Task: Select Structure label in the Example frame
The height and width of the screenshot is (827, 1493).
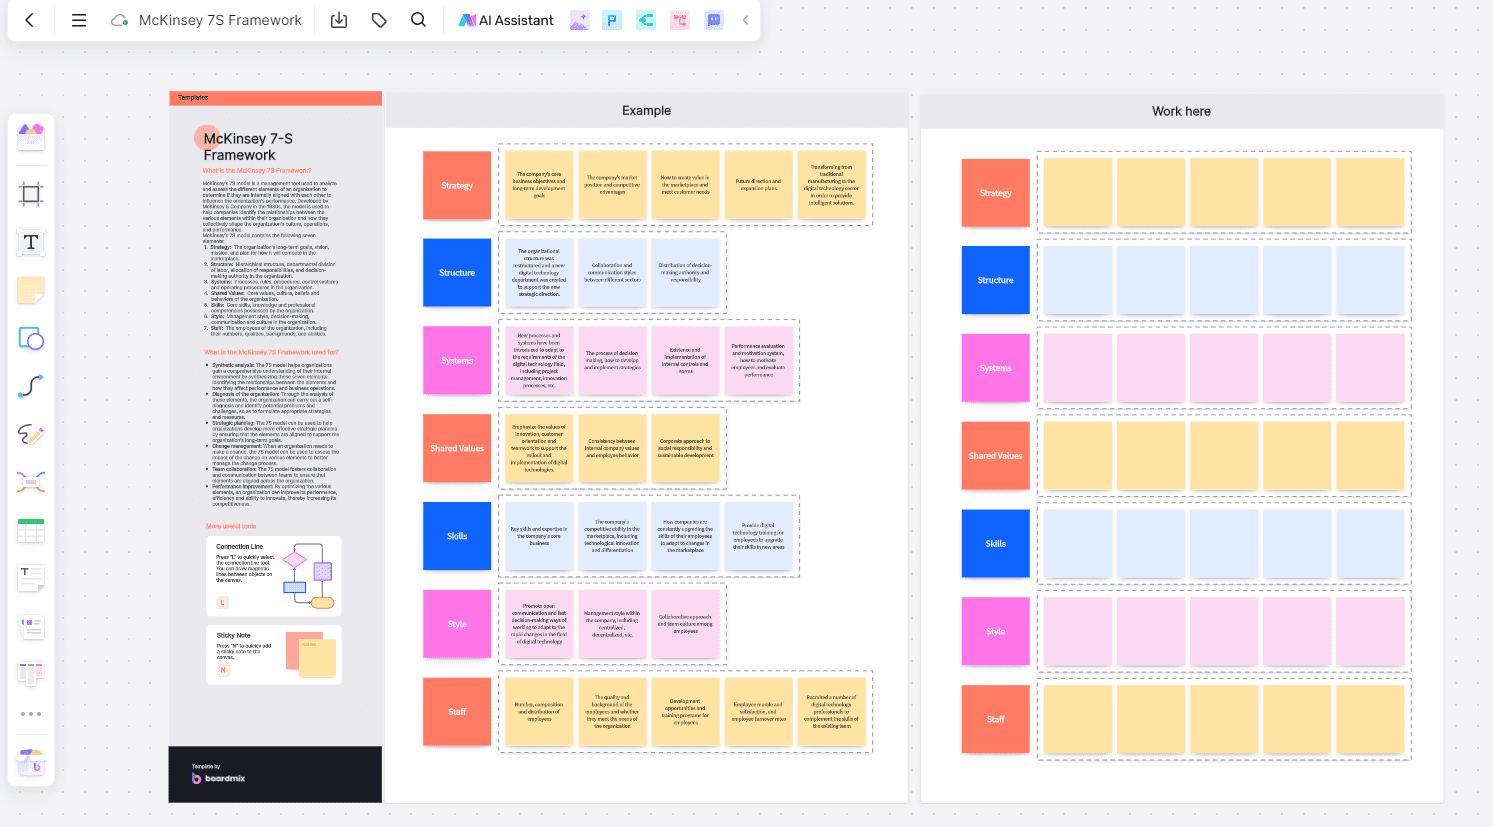Action: [457, 273]
